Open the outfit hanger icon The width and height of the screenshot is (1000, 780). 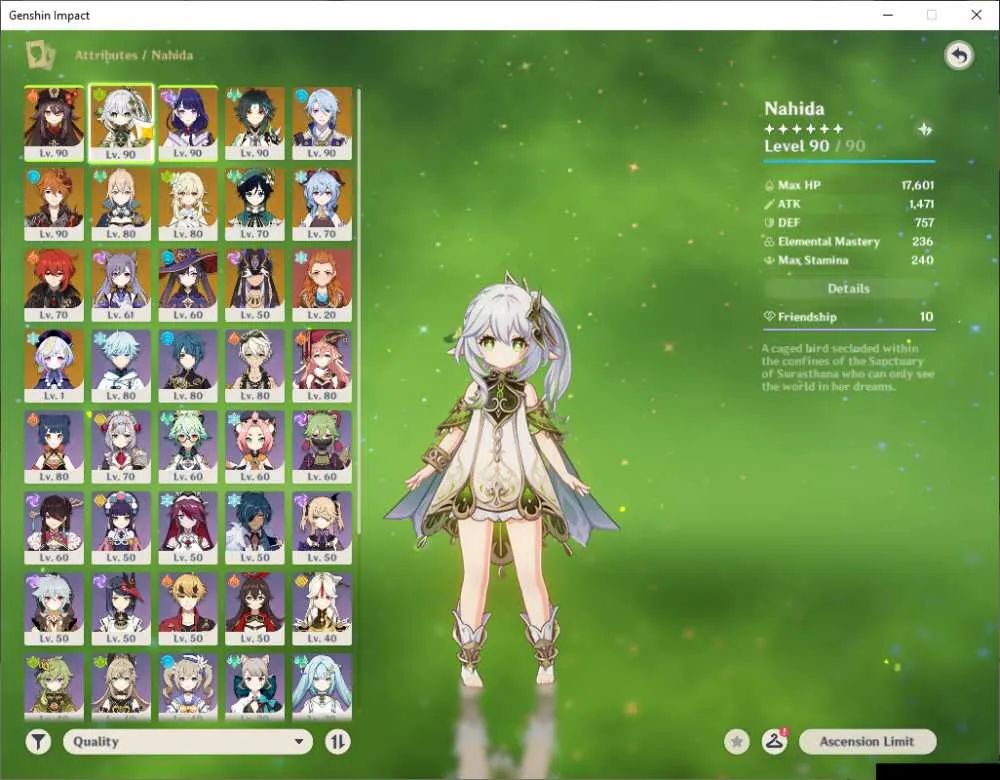(x=774, y=742)
